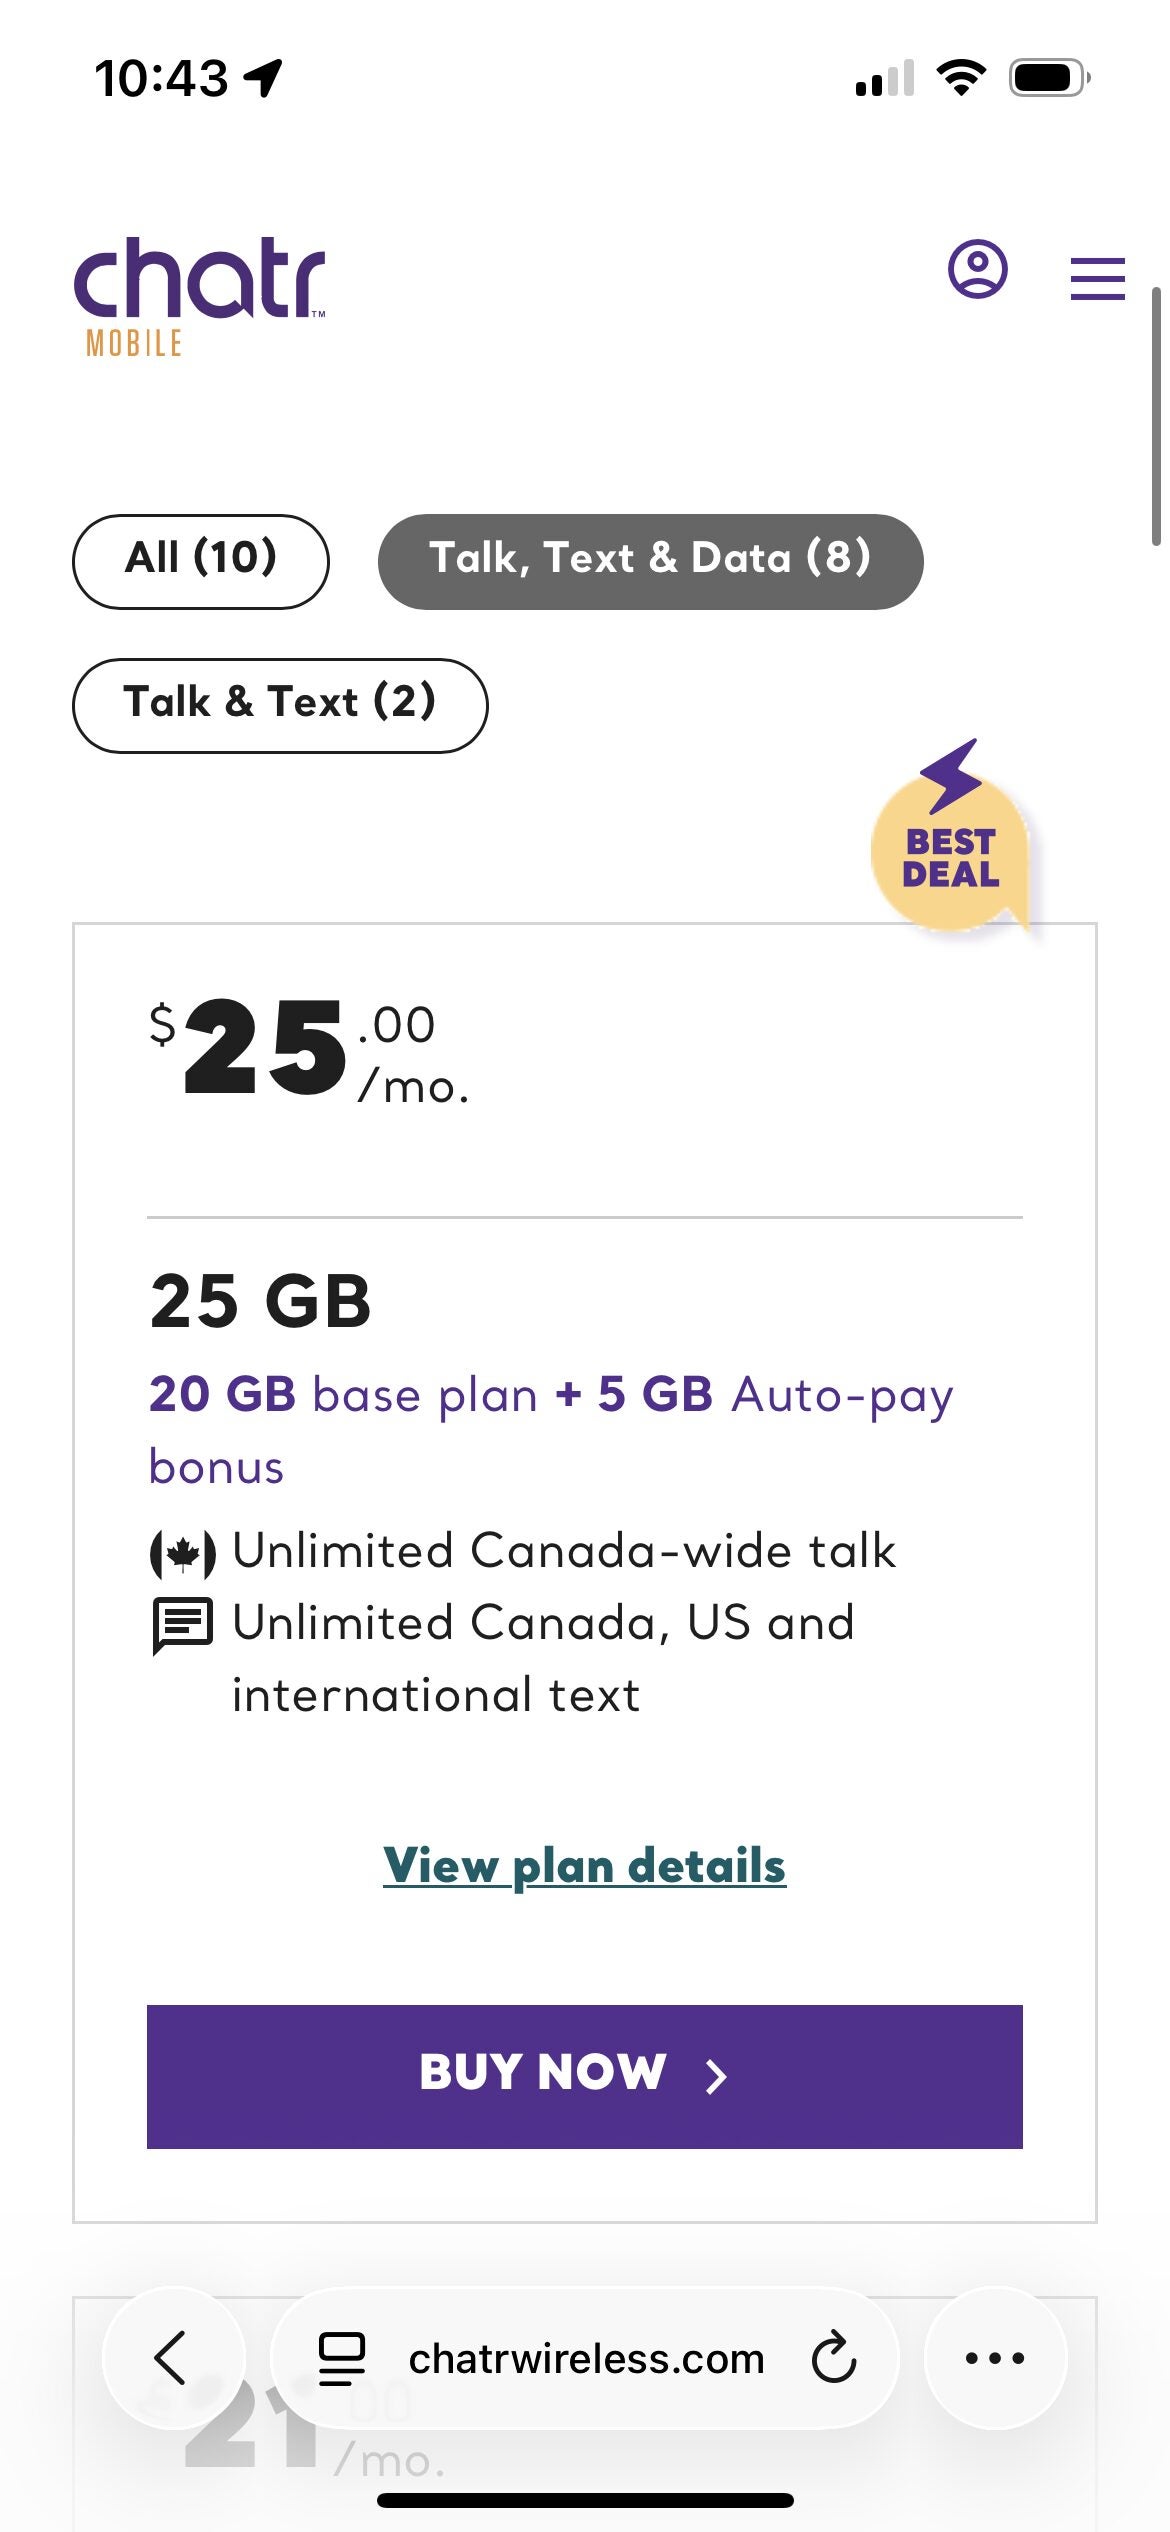
Task: Click the Canada maple leaf talk icon
Action: click(x=182, y=1554)
